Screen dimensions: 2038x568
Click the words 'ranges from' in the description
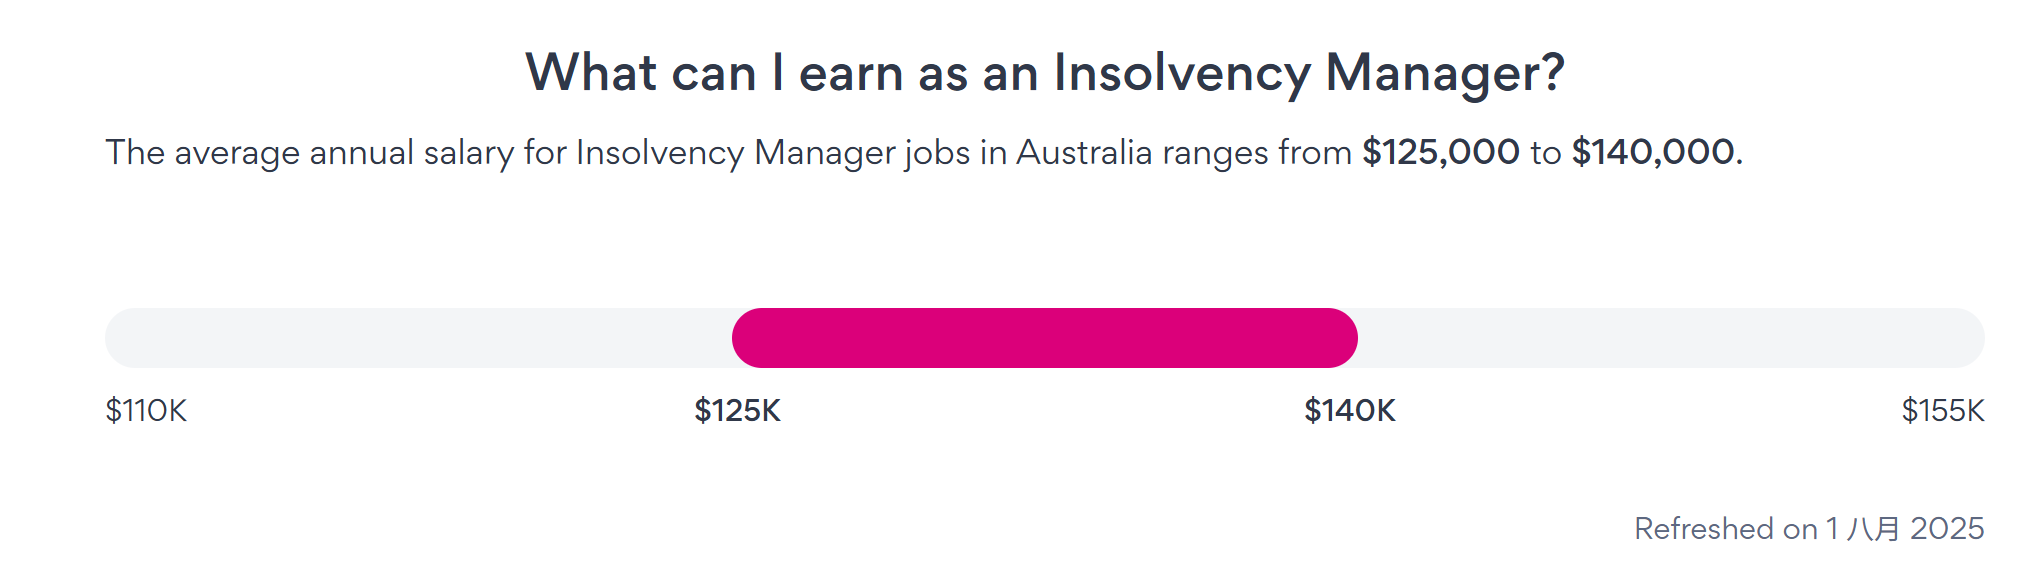[1256, 153]
